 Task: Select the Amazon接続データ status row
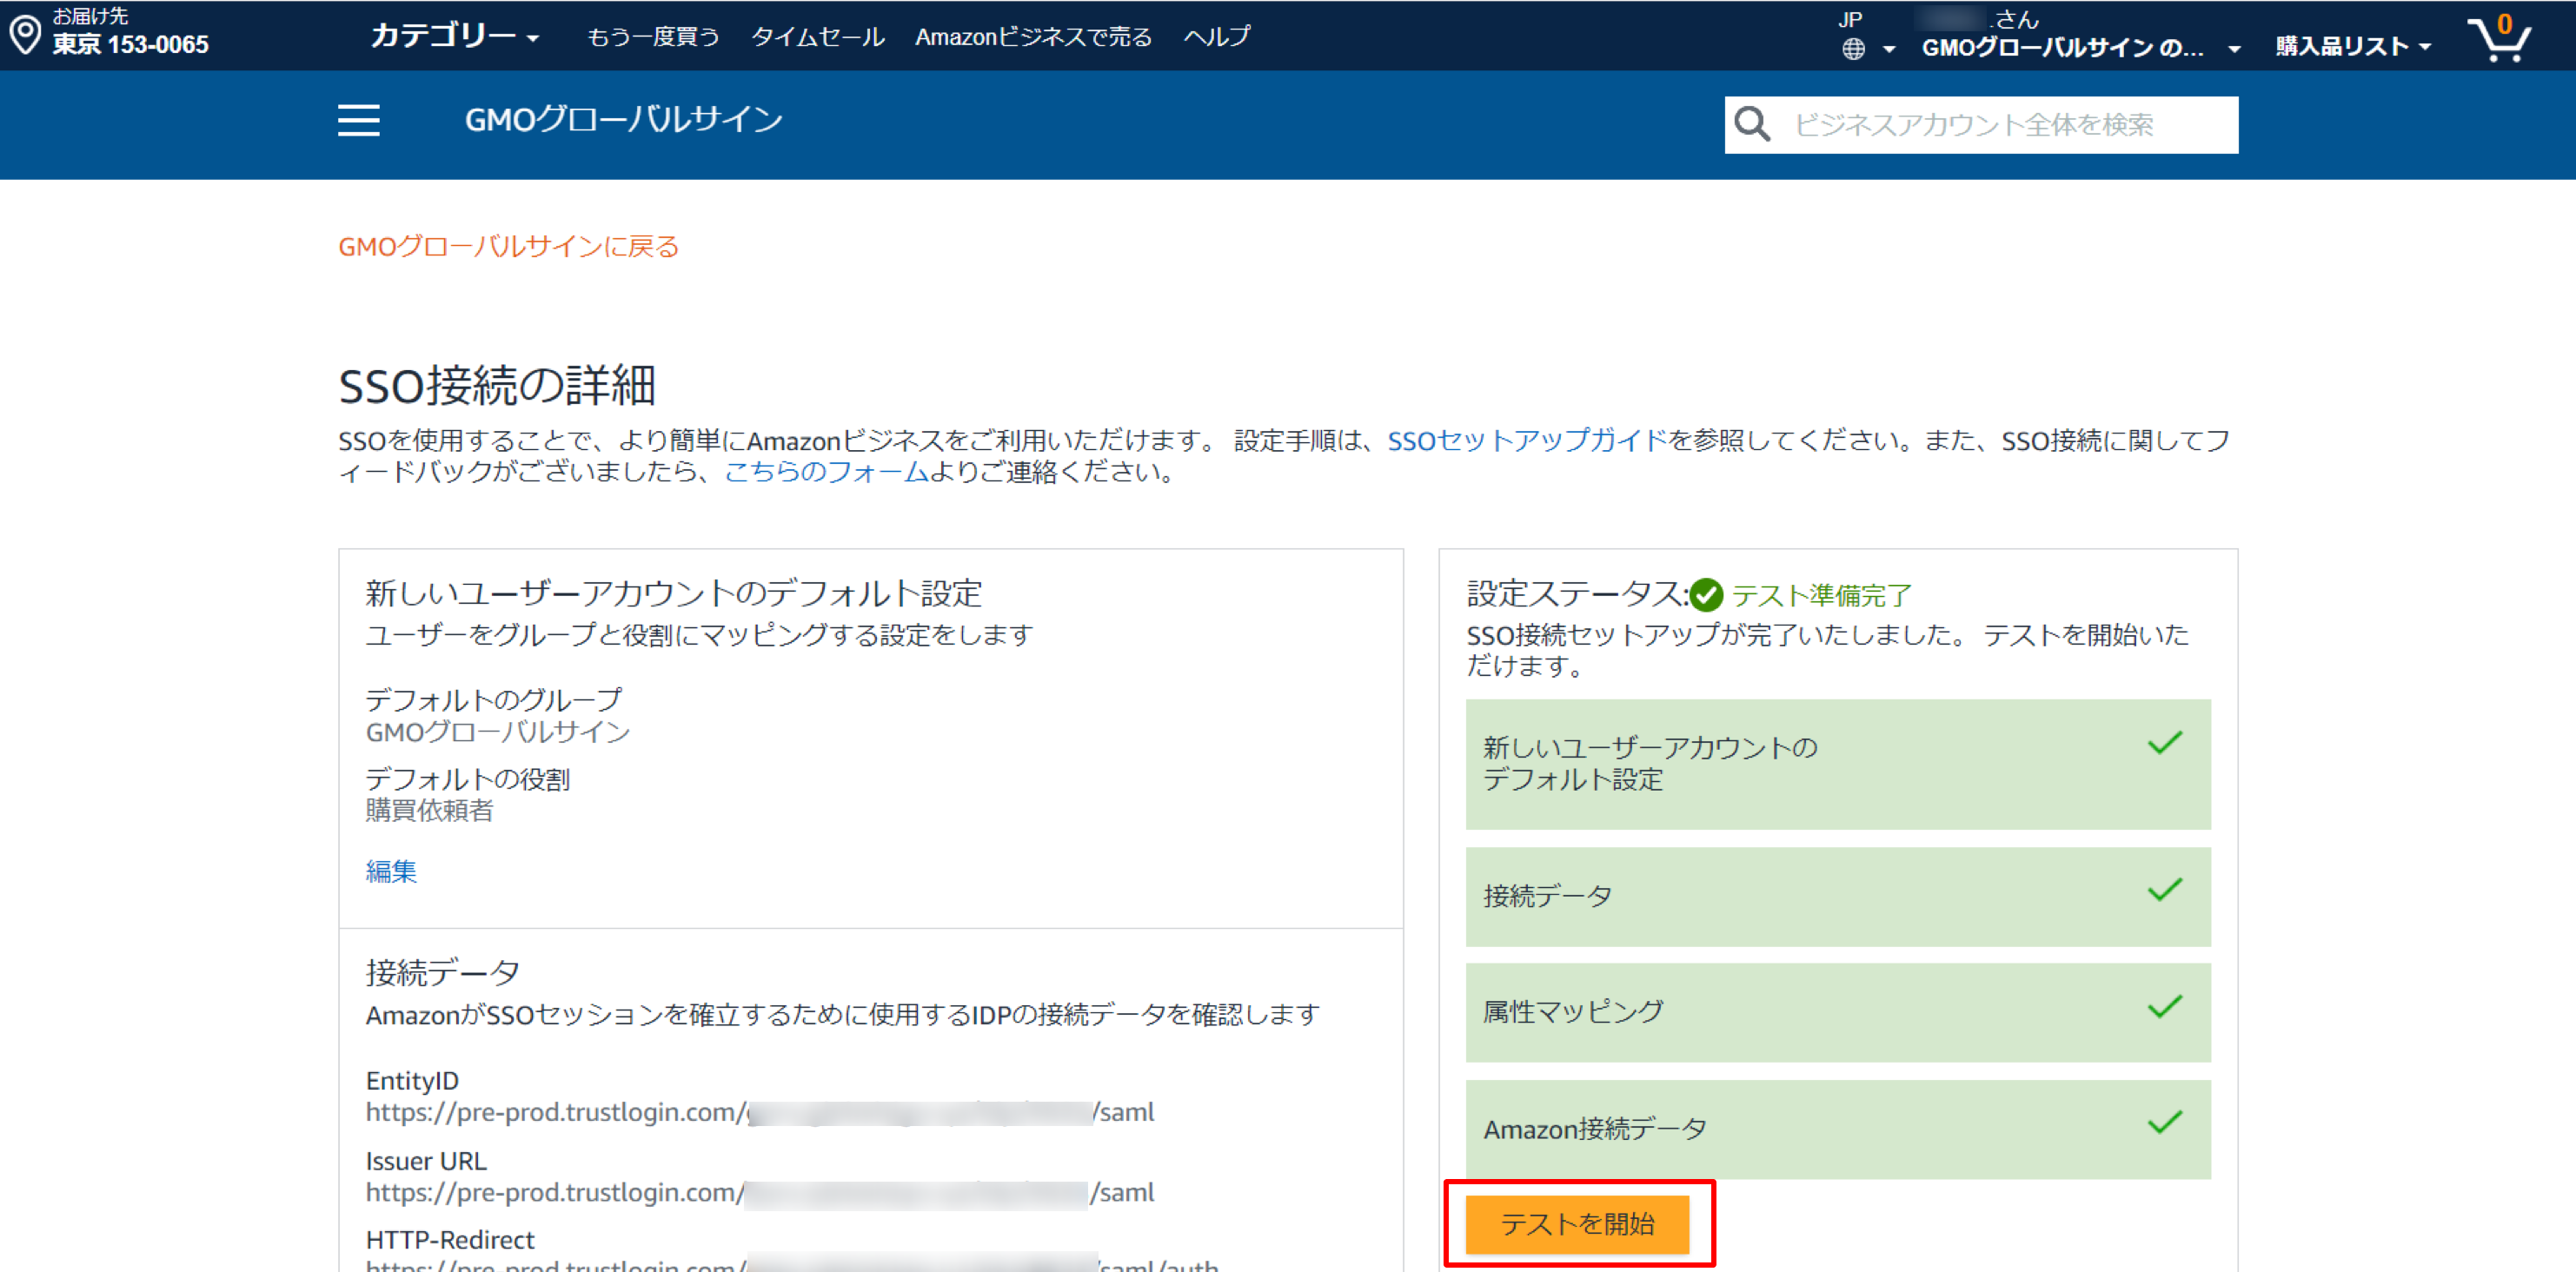tap(1838, 1129)
